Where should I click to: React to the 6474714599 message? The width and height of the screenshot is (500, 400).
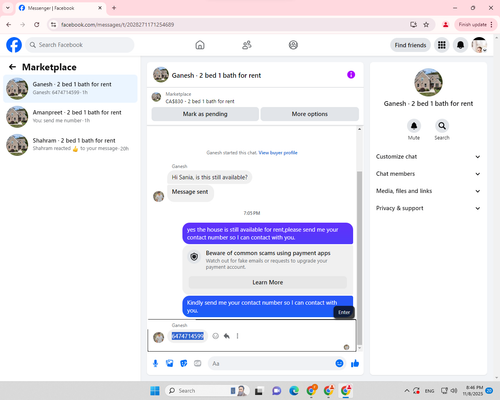[216, 336]
